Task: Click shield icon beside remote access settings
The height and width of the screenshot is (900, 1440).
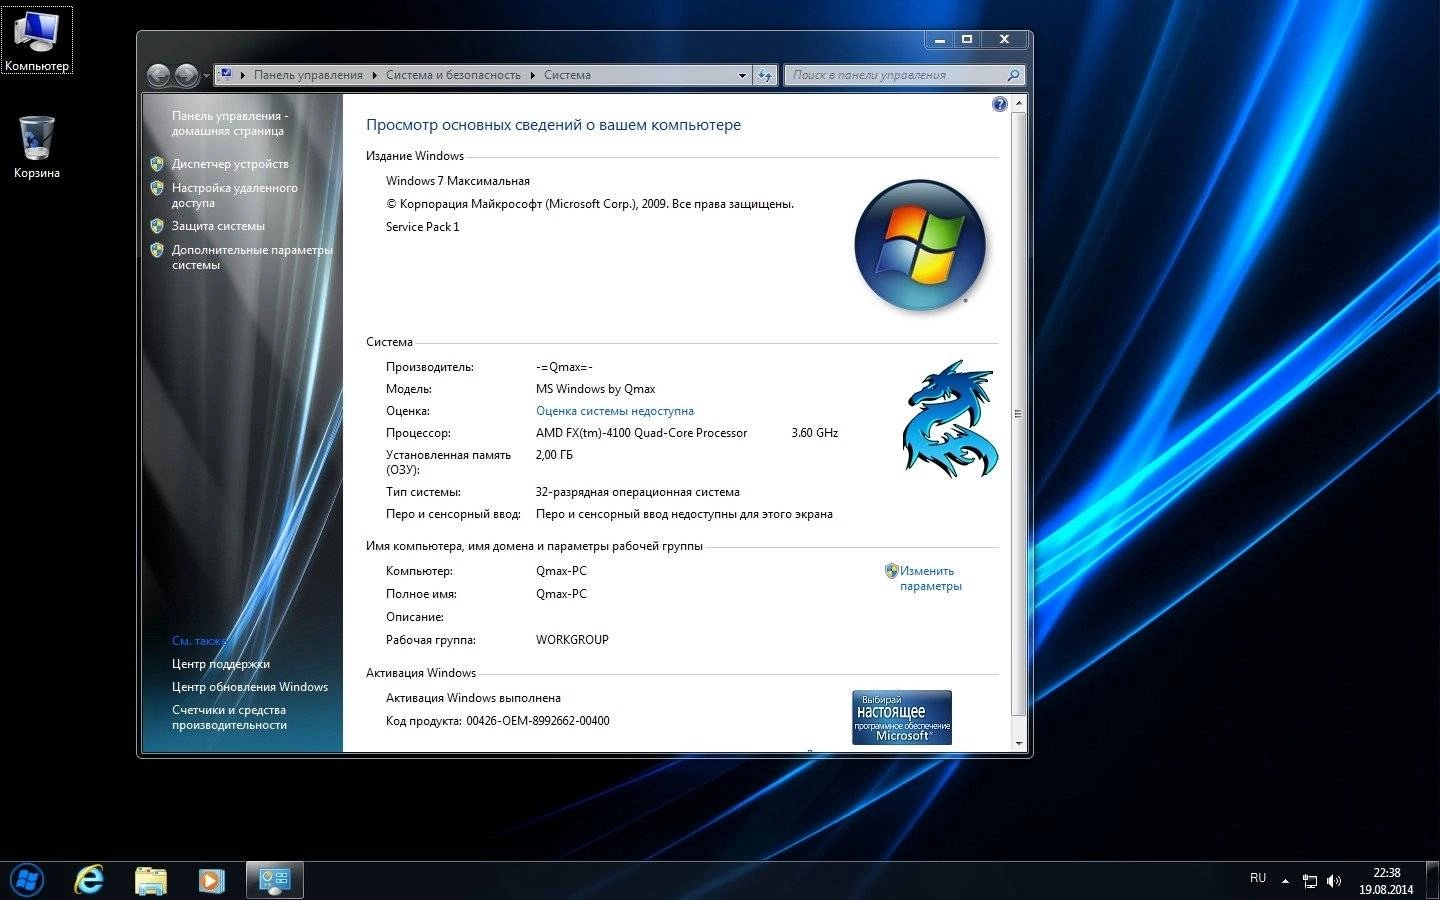Action: pyautogui.click(x=157, y=188)
